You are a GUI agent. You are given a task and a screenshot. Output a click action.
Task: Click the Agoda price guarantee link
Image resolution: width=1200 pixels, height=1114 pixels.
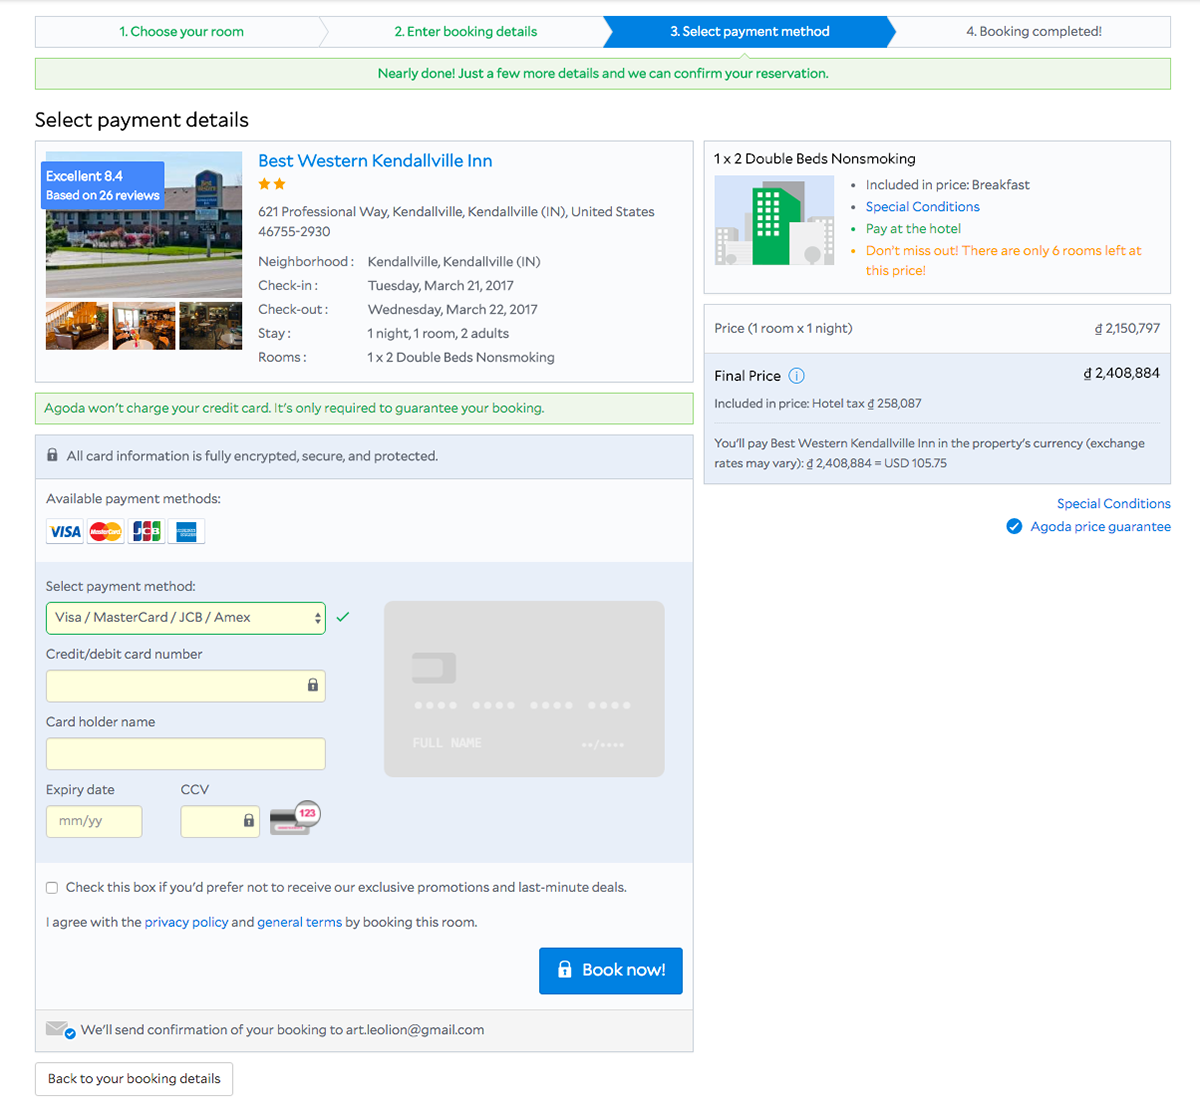point(1100,527)
